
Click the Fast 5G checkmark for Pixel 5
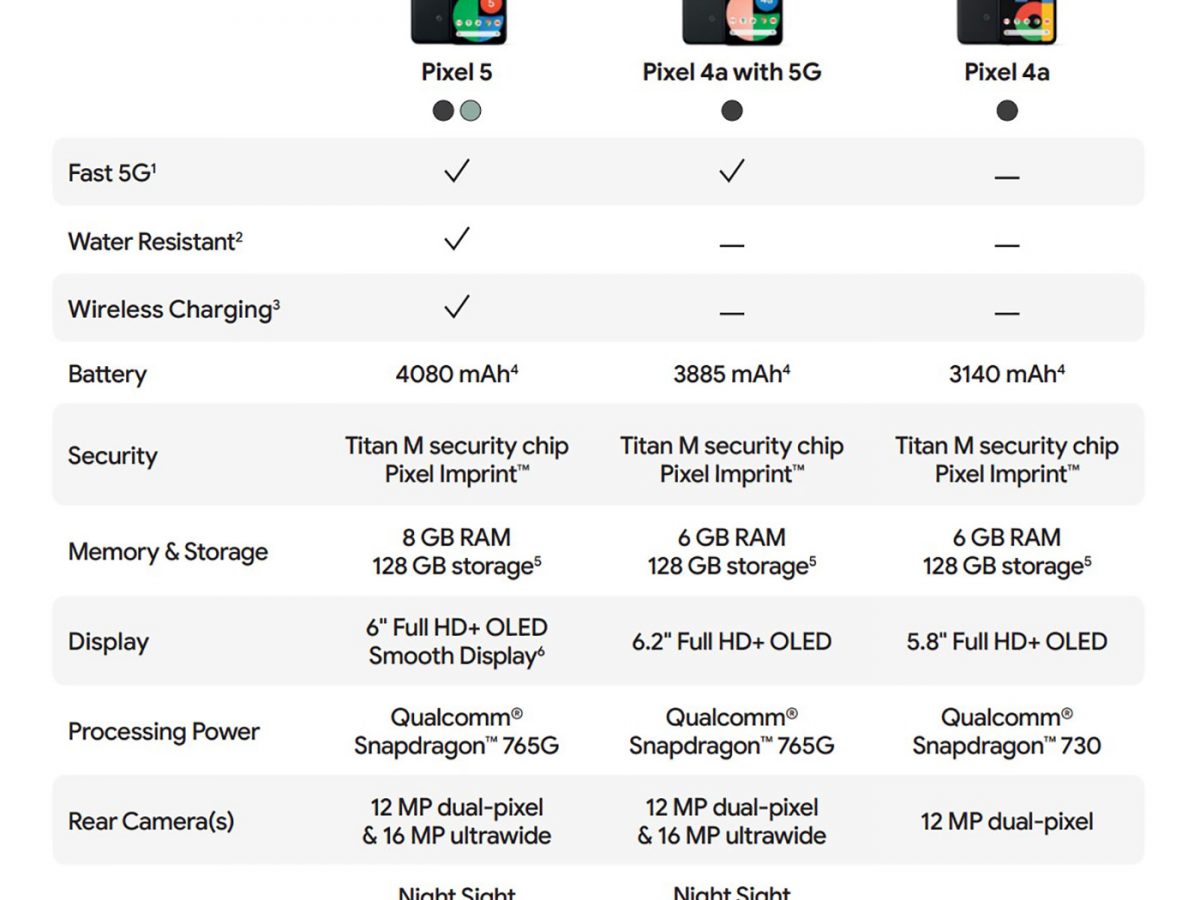pos(457,172)
